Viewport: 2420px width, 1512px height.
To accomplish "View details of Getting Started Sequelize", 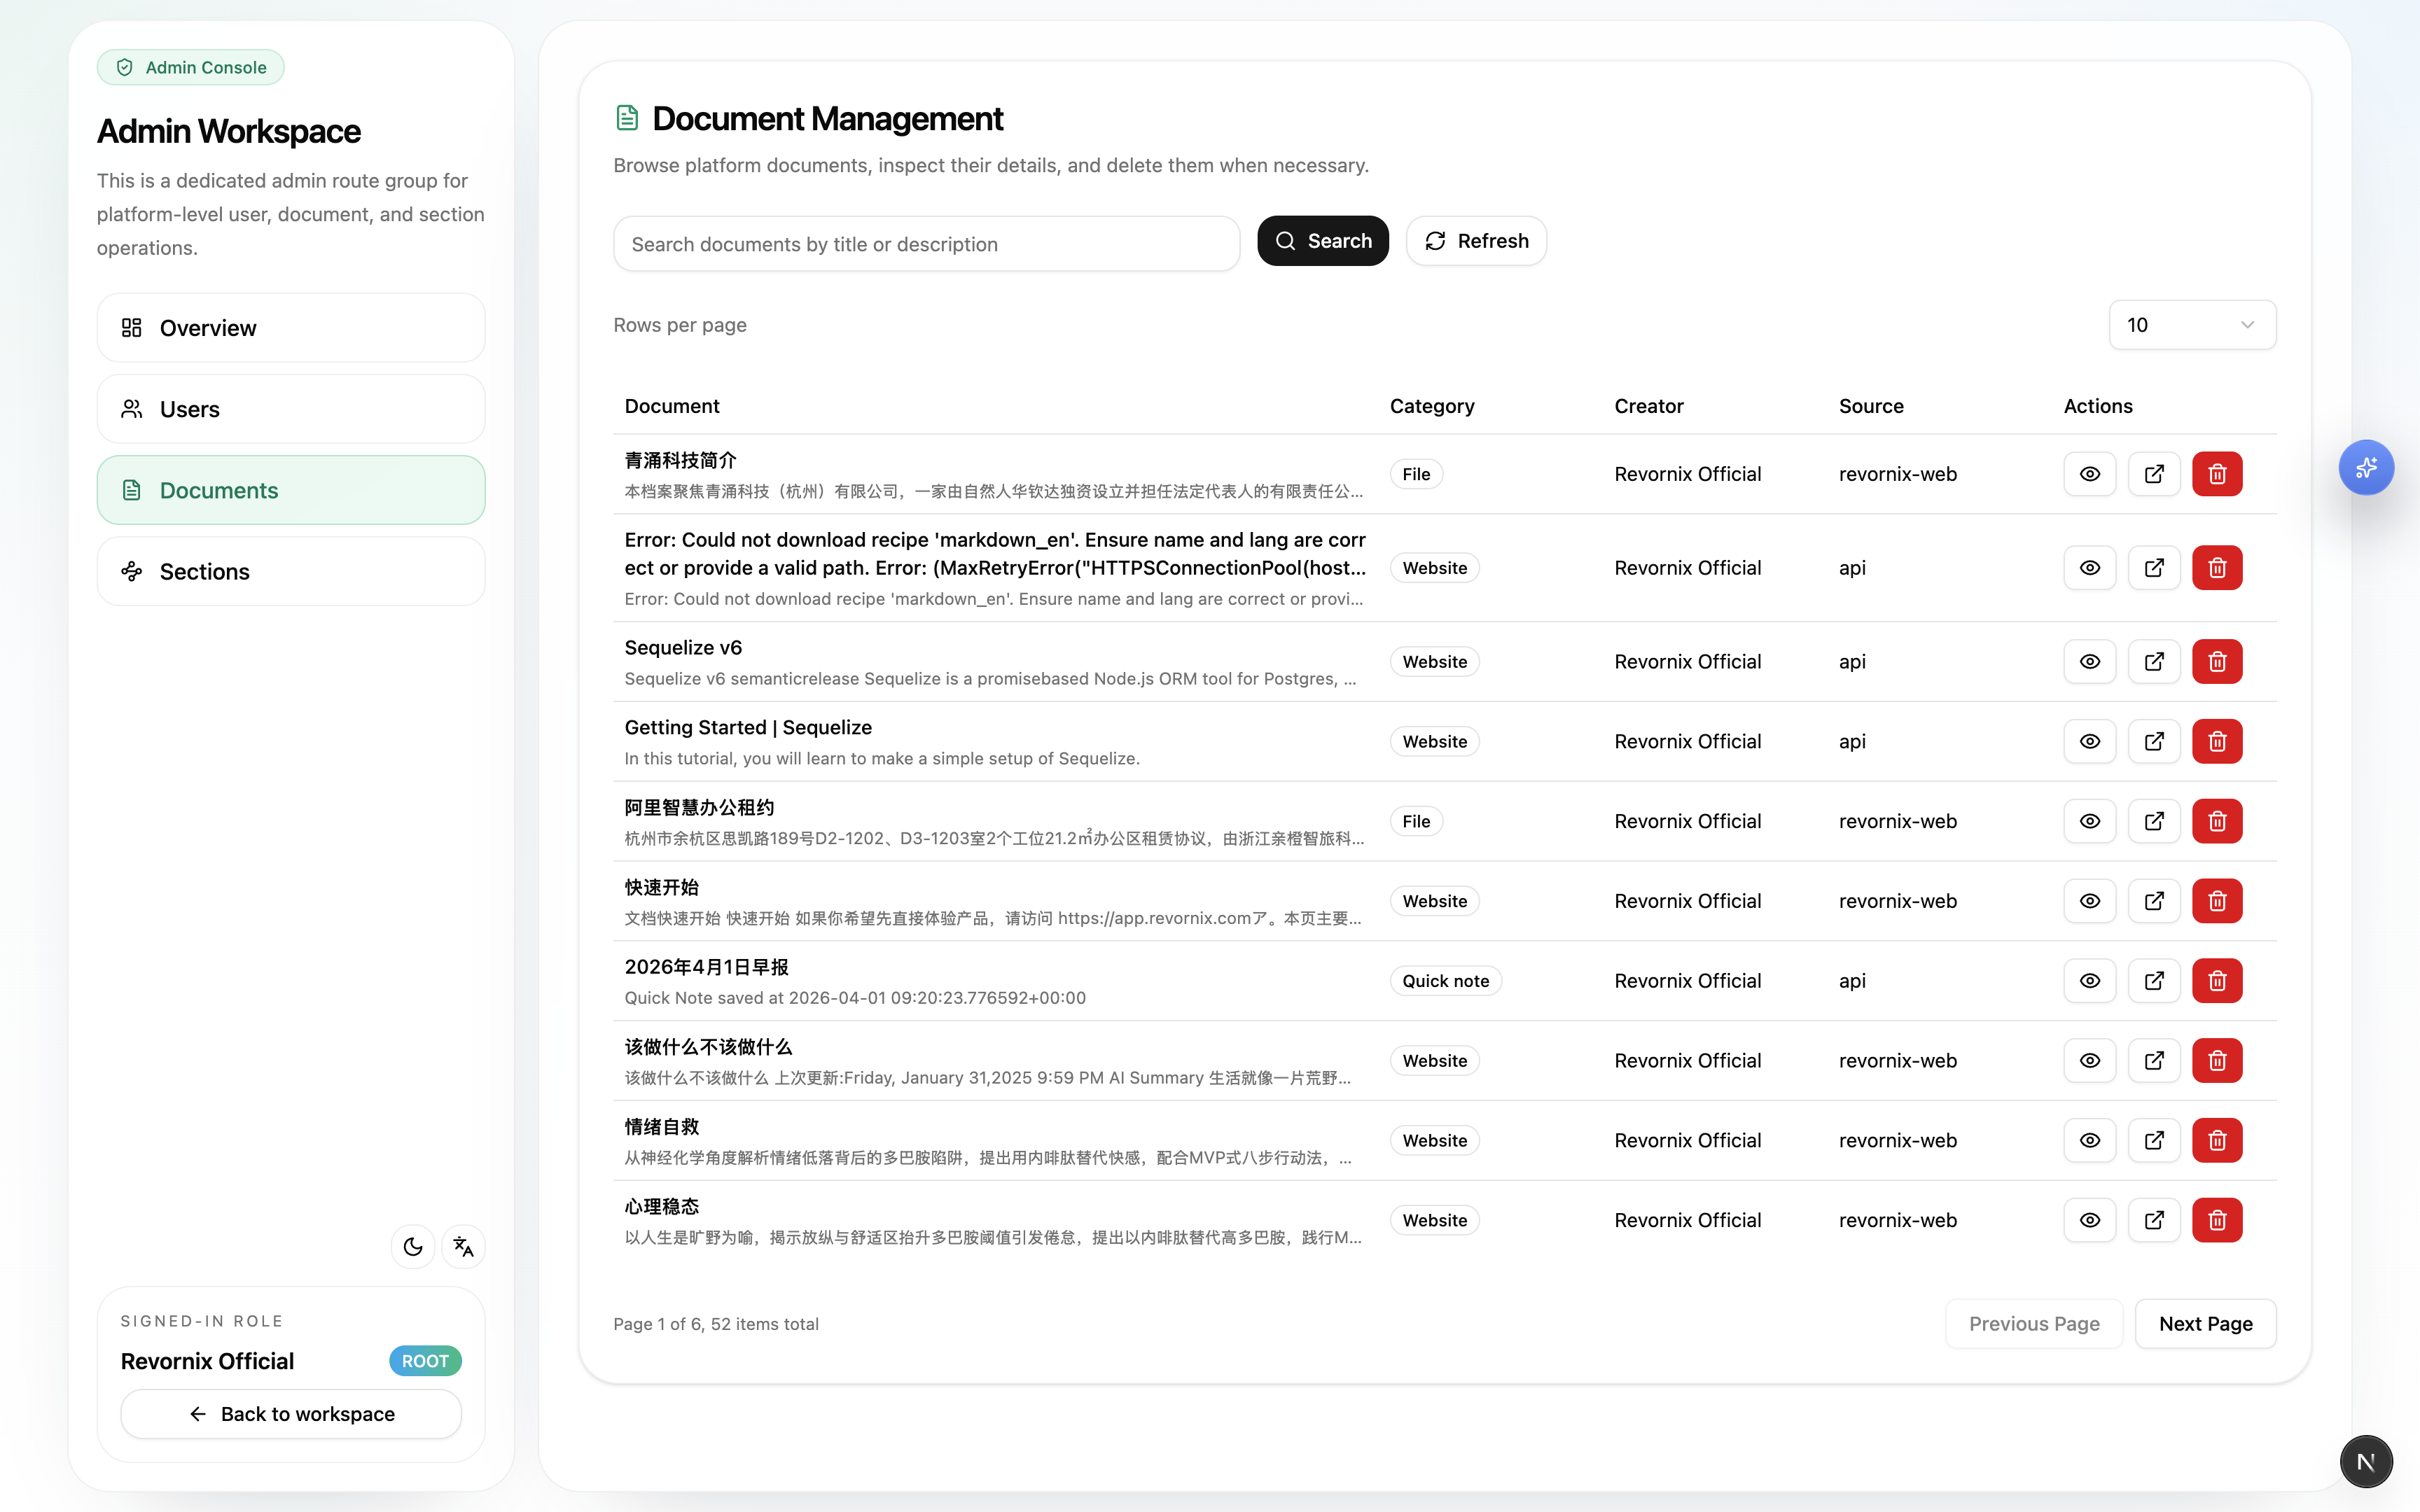I will (x=2089, y=742).
